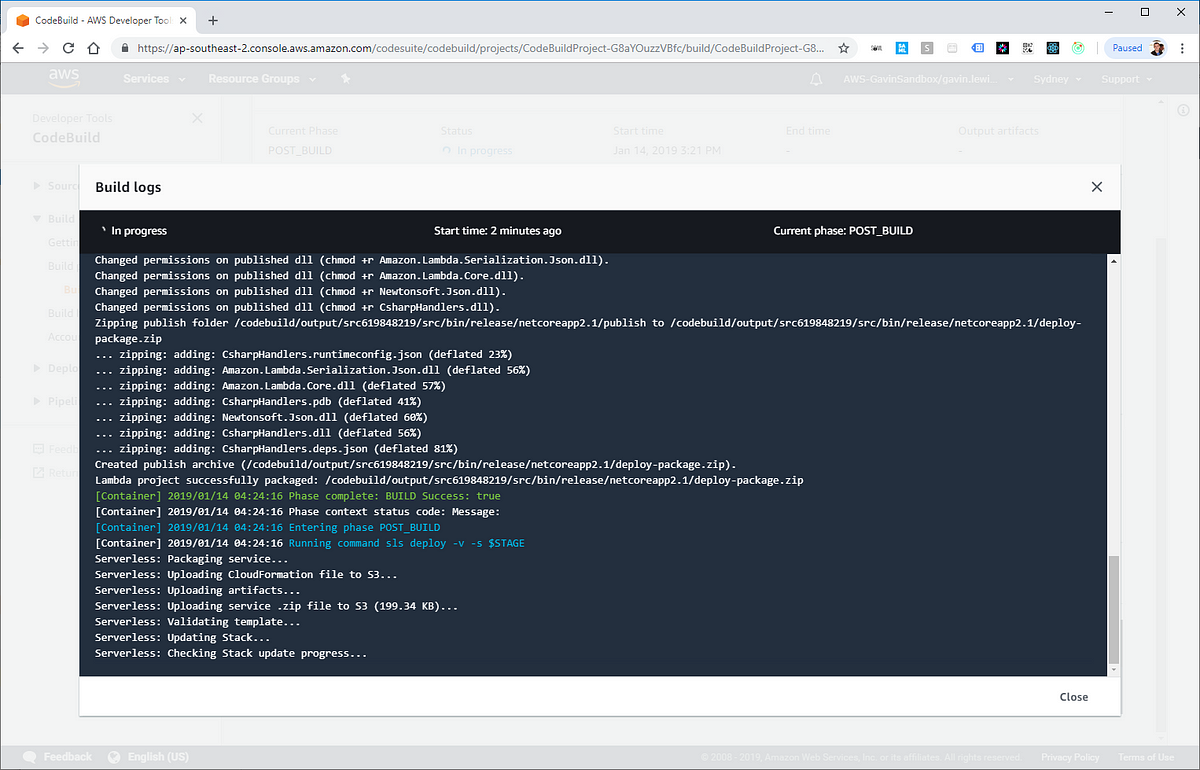The height and width of the screenshot is (770, 1200).
Task: Click the 'Build logs' dialog title
Action: tap(128, 187)
